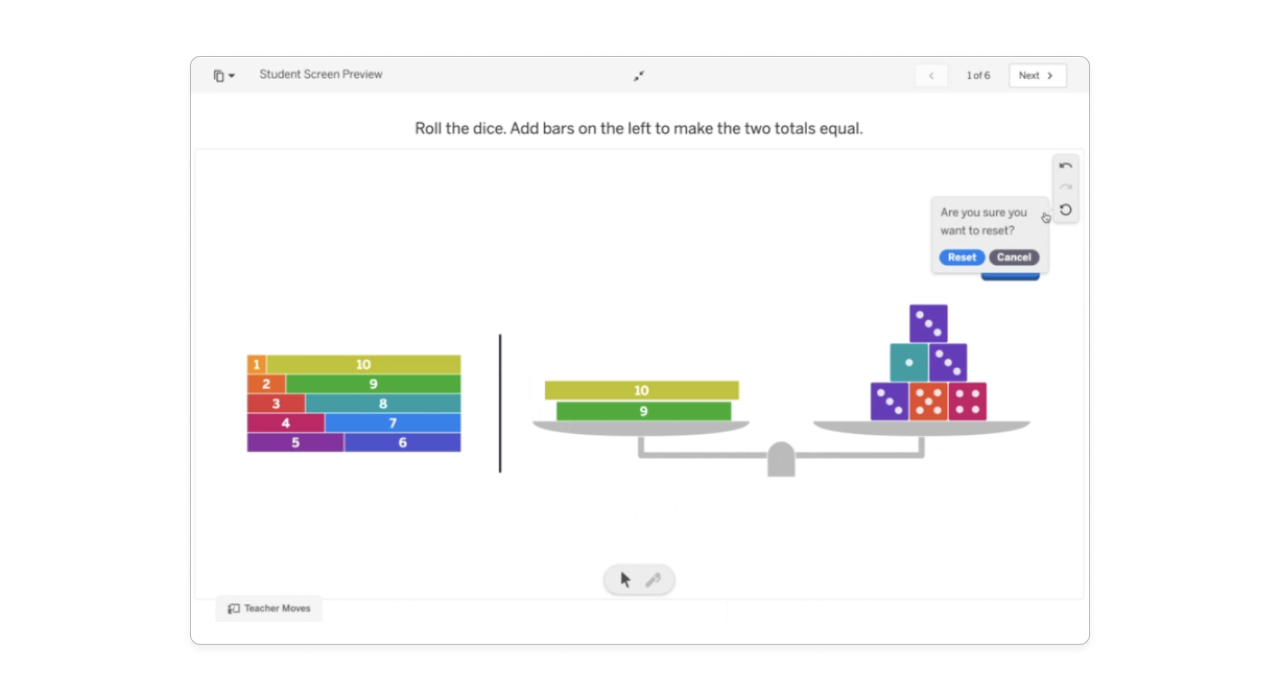This screenshot has width=1280, height=700.
Task: Click the green 9 bar on the scale
Action: click(643, 411)
